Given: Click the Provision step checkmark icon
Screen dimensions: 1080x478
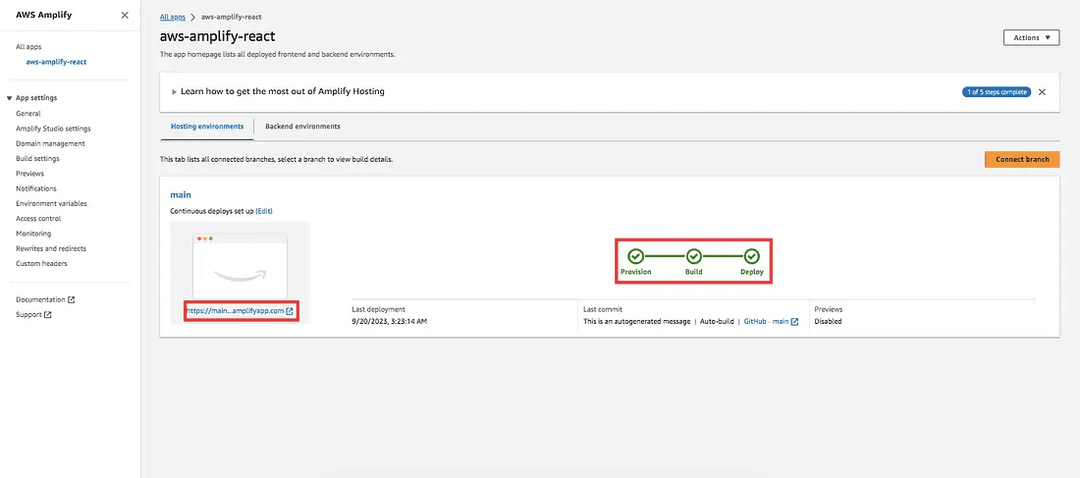Looking at the screenshot, I should click(x=636, y=257).
